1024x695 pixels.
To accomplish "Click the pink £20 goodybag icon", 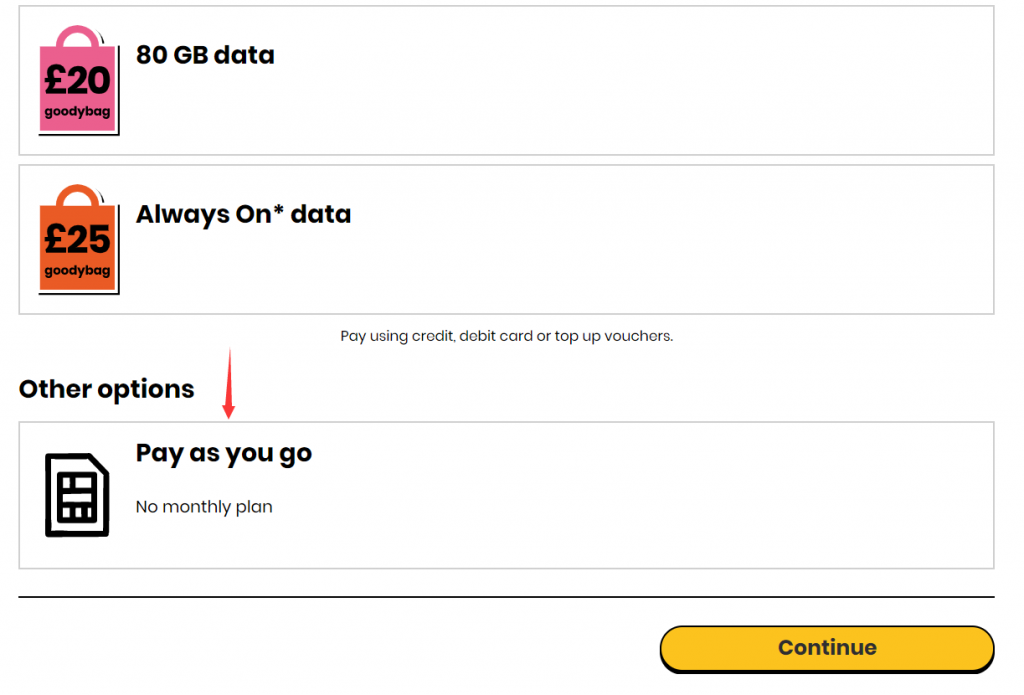I will 78,80.
